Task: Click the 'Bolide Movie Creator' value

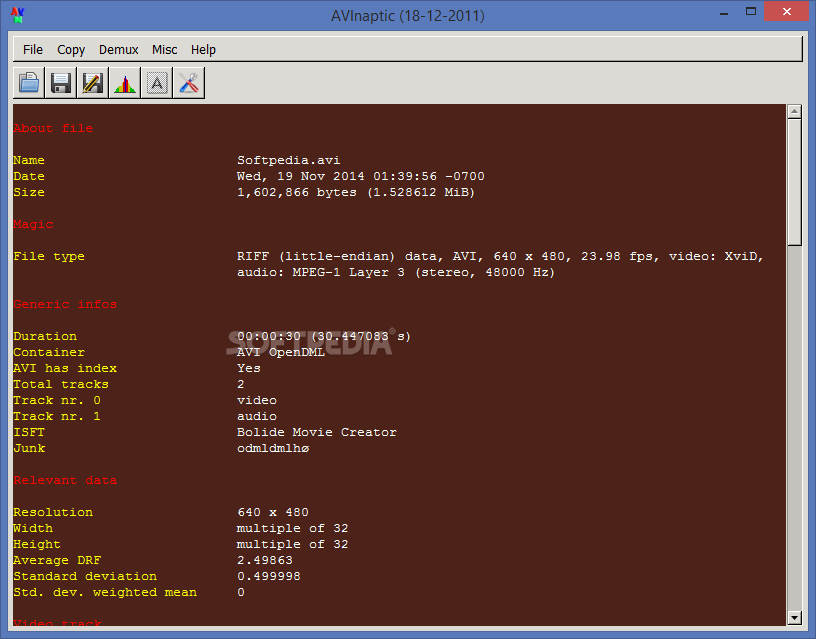Action: pyautogui.click(x=317, y=432)
